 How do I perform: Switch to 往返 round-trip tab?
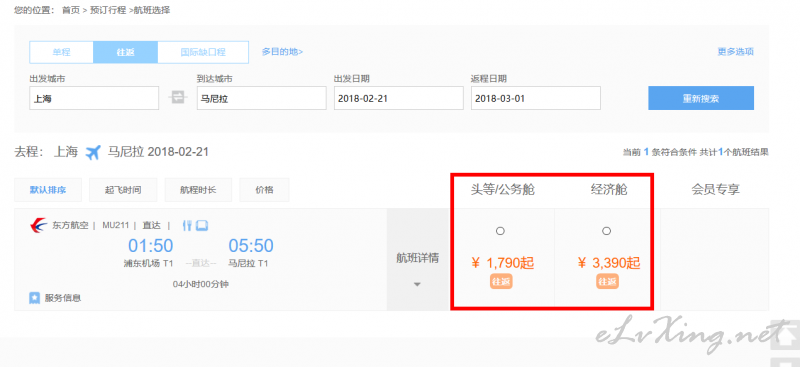(126, 52)
